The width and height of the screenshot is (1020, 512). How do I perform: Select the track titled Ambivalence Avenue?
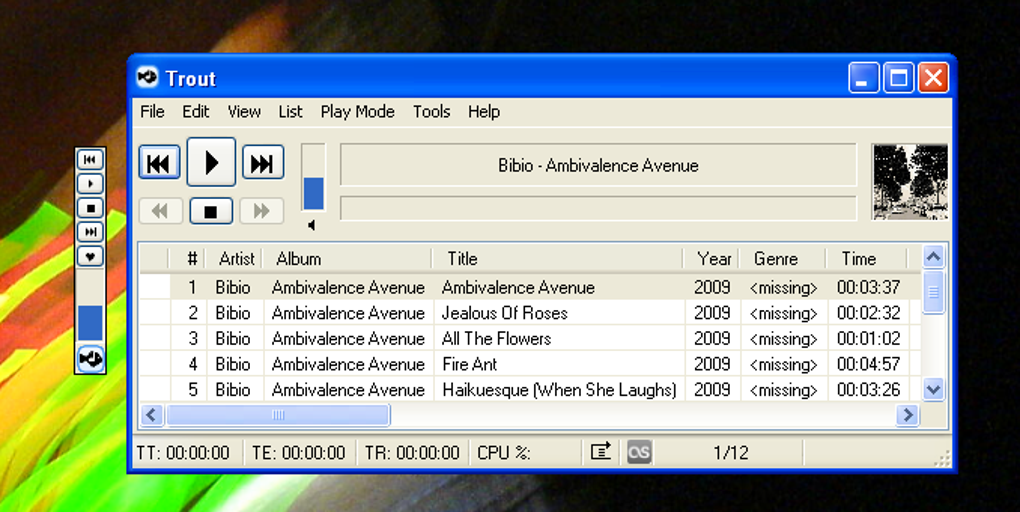518,288
